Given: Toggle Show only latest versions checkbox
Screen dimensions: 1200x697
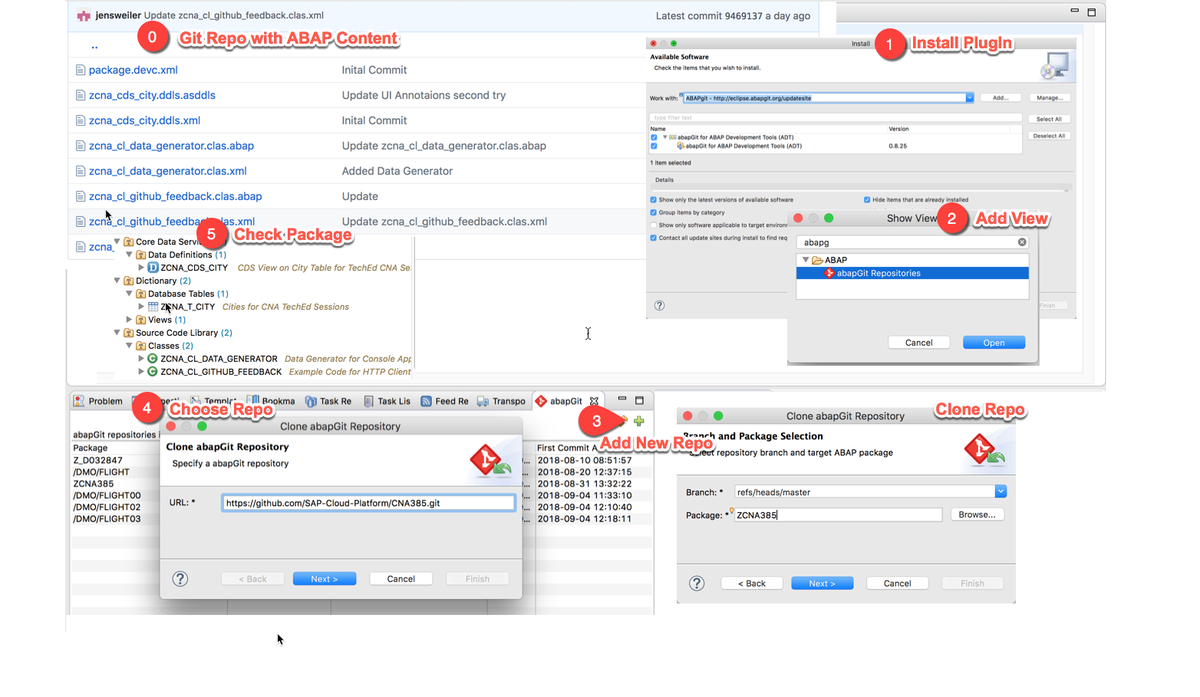Looking at the screenshot, I should [x=654, y=200].
